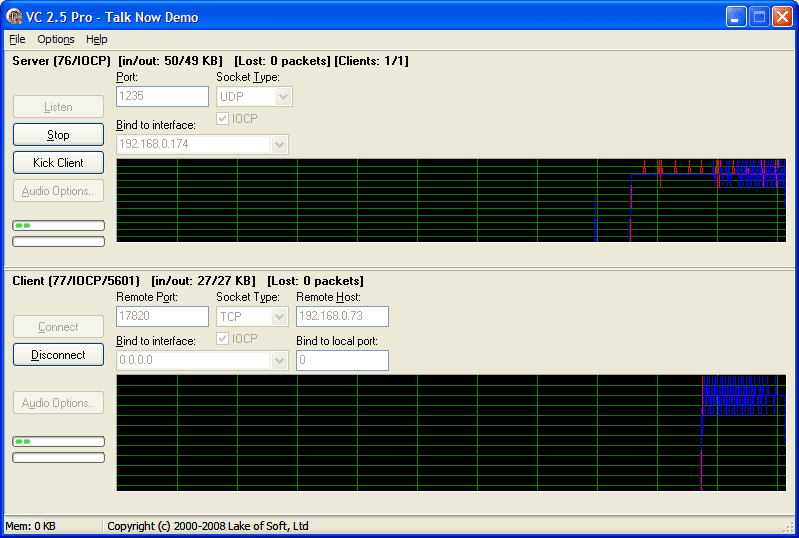The image size is (799, 538).
Task: Open the File menu
Action: [17, 39]
